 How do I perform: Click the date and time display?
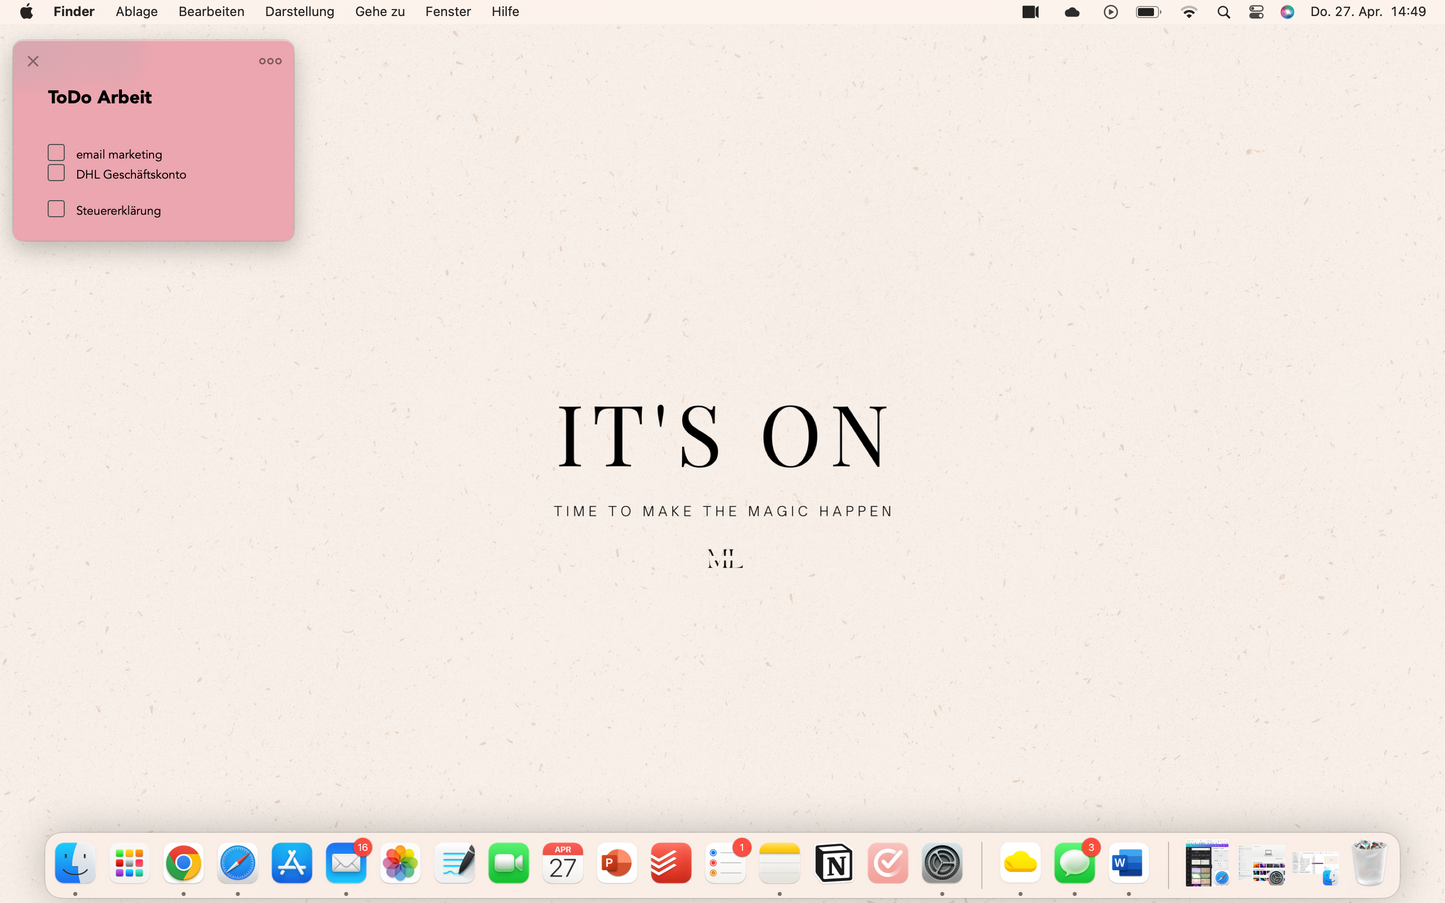(1367, 12)
